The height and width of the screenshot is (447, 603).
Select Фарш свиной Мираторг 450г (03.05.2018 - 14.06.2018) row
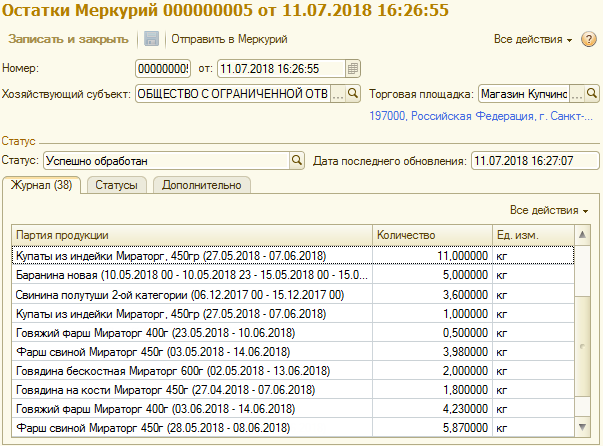(x=293, y=352)
